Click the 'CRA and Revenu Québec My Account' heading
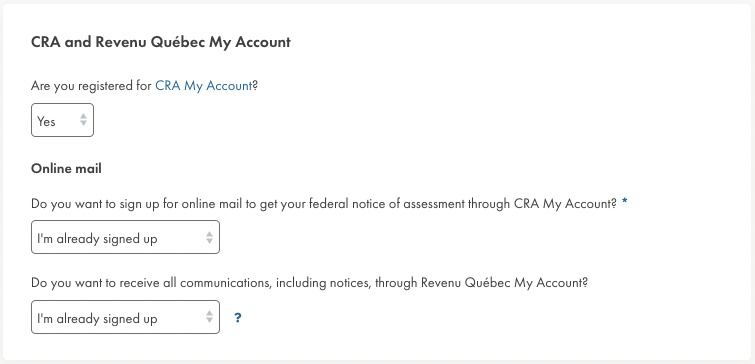 coord(161,42)
